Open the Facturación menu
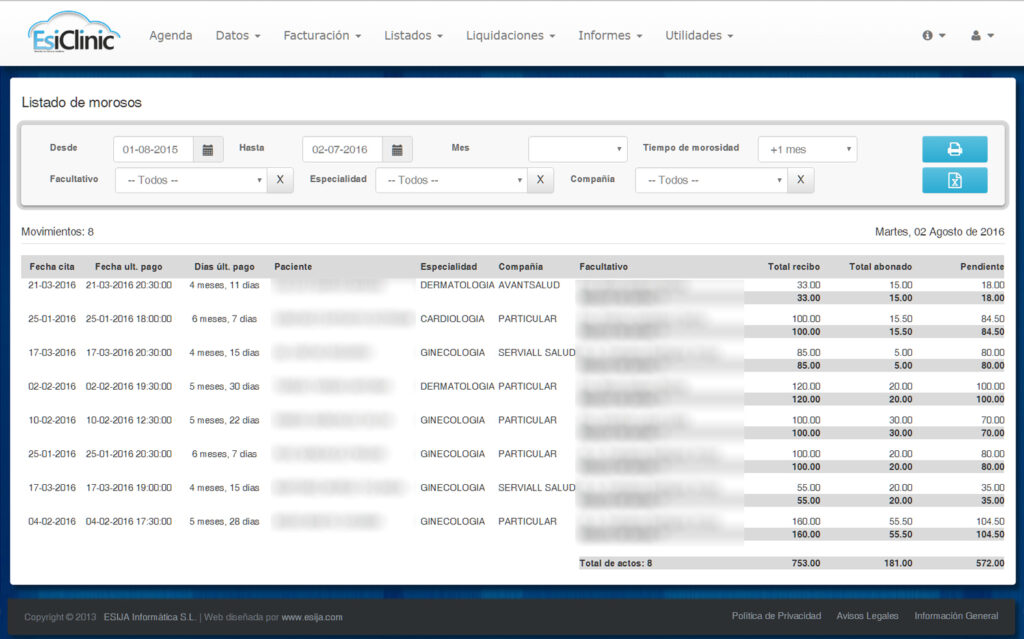Screen dimensions: 1024x639 click(x=322, y=35)
